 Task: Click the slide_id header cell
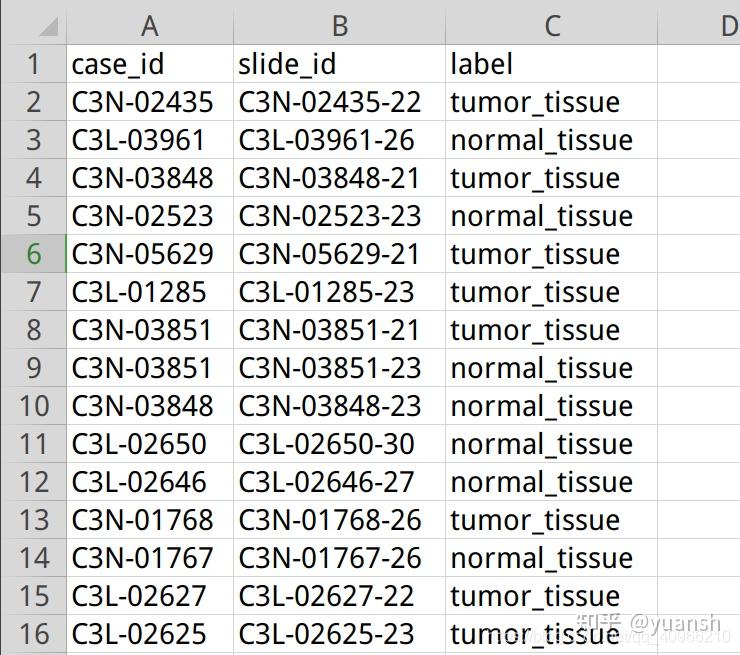click(338, 64)
